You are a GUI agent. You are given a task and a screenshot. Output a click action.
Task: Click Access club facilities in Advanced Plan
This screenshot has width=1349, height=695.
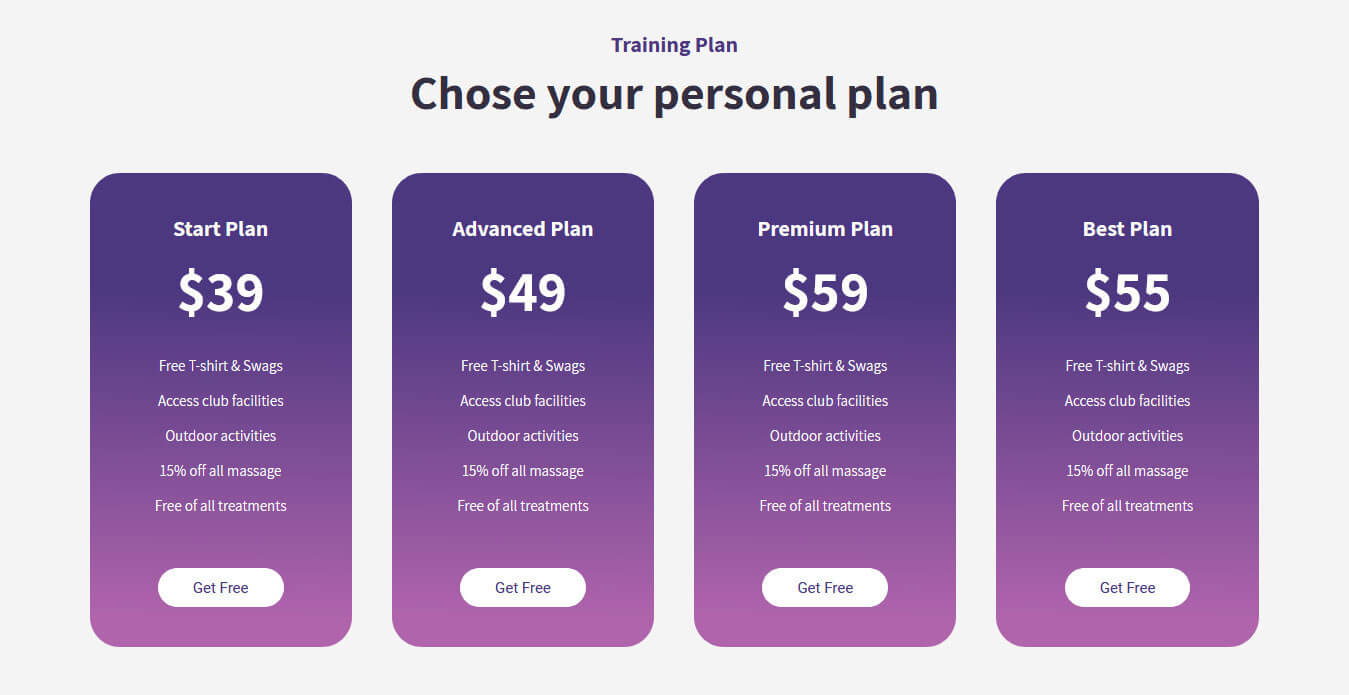coord(523,401)
